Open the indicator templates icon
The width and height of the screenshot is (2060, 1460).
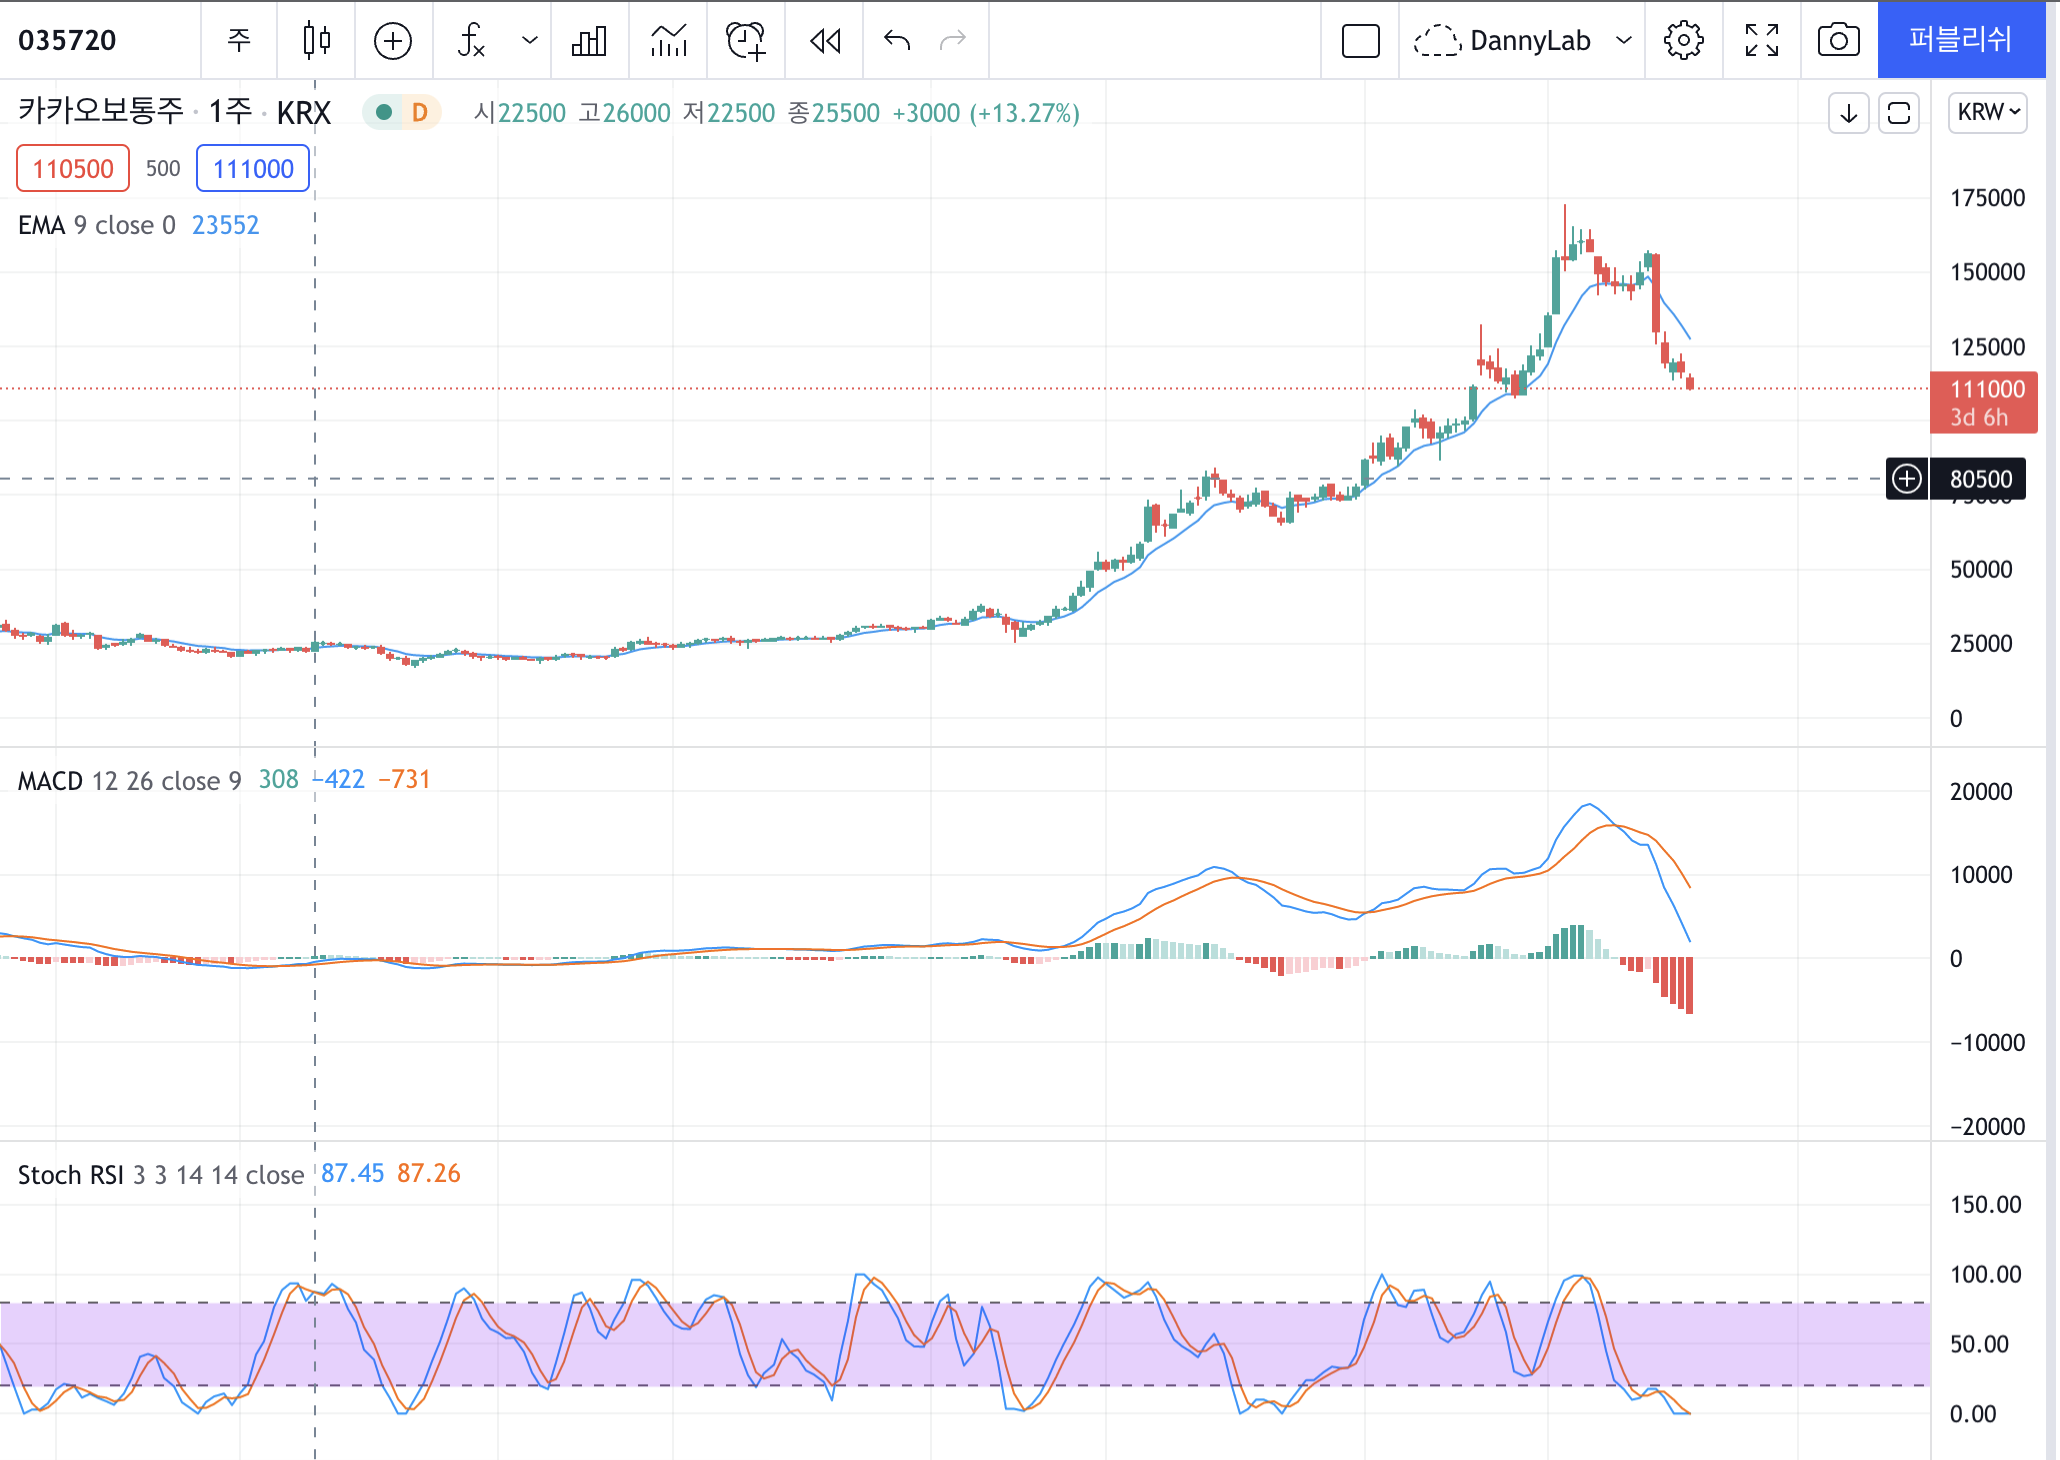[x=668, y=40]
